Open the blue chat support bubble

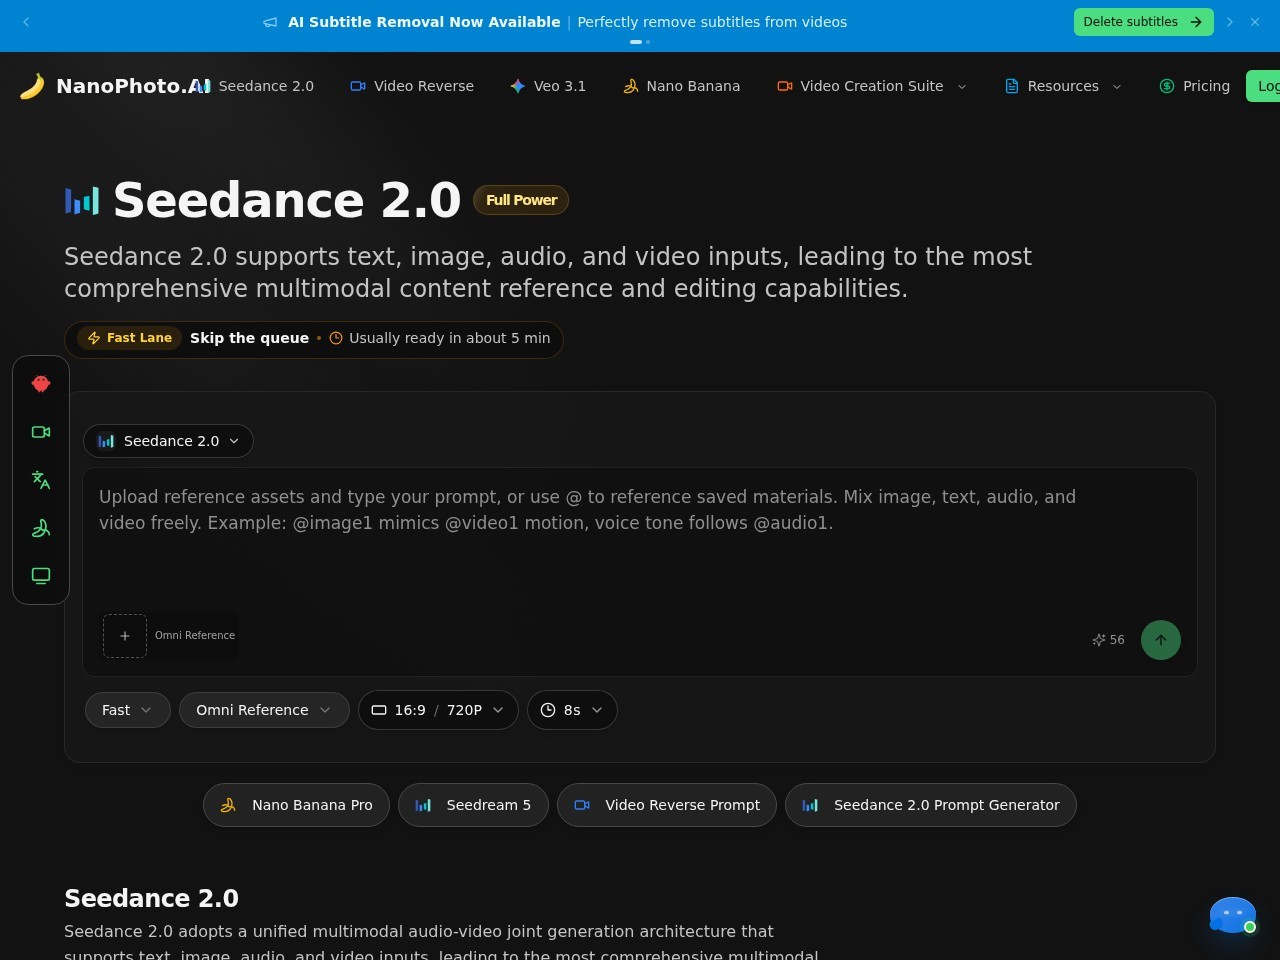pyautogui.click(x=1232, y=915)
